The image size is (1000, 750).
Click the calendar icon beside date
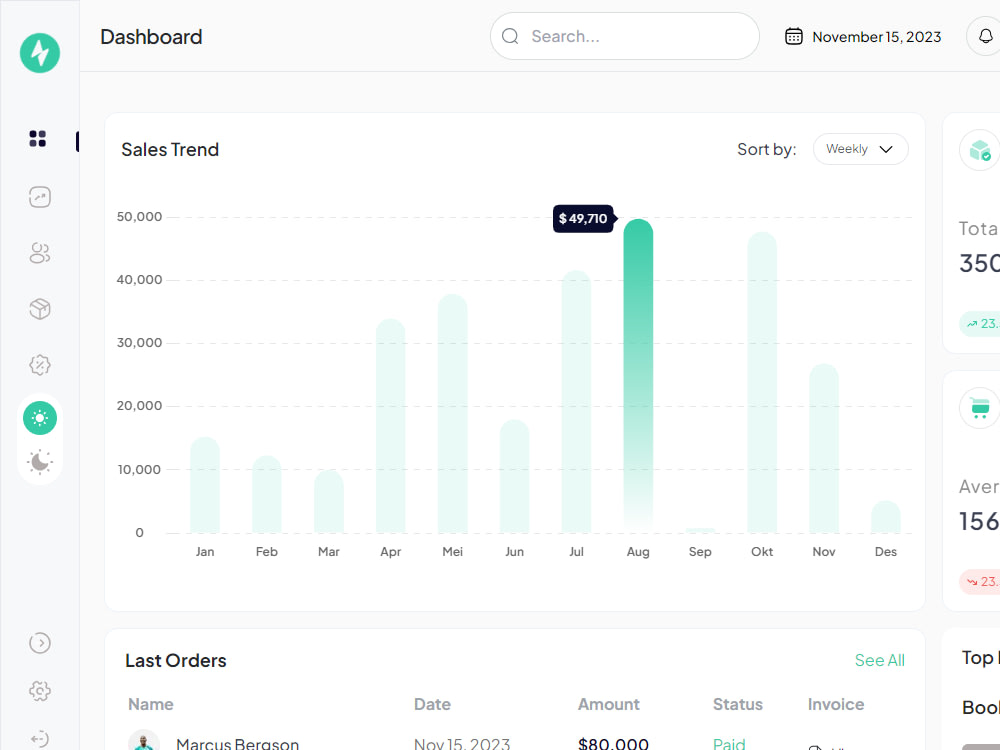point(793,36)
